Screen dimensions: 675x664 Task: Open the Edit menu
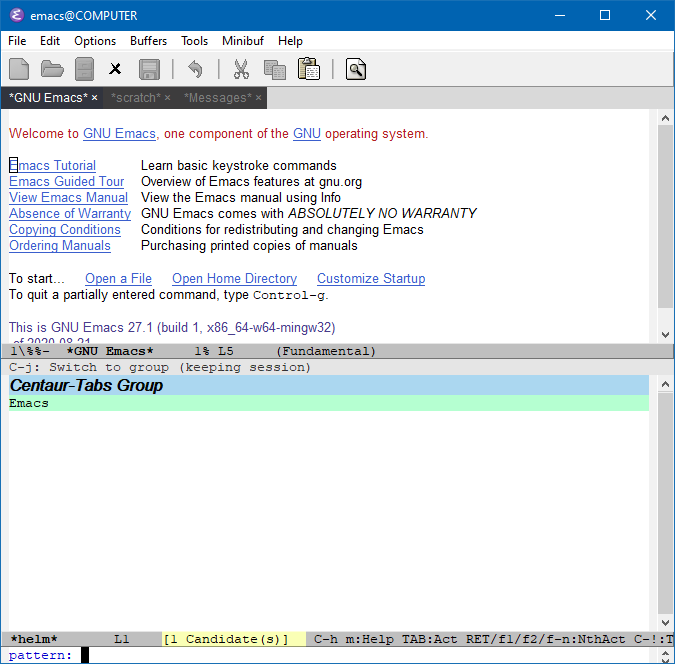coord(50,41)
